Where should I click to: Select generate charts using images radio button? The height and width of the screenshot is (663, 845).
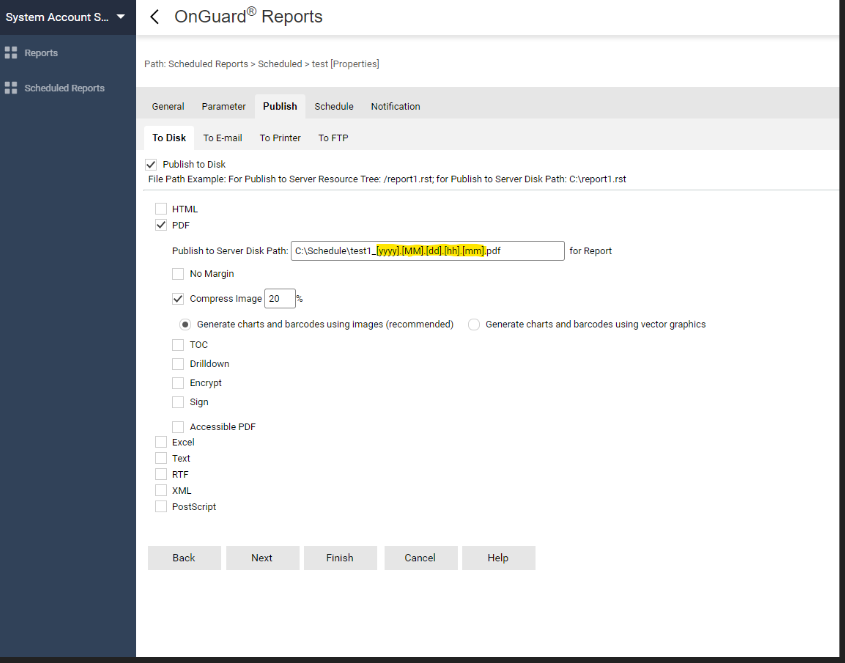point(185,324)
